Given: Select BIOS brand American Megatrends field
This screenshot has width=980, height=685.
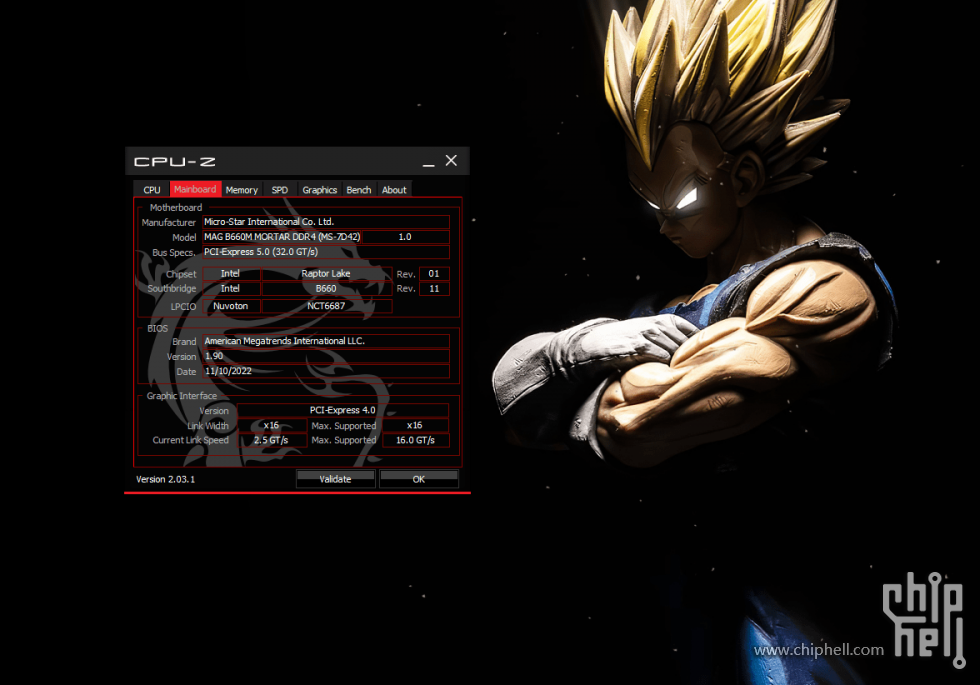Looking at the screenshot, I should pyautogui.click(x=326, y=341).
